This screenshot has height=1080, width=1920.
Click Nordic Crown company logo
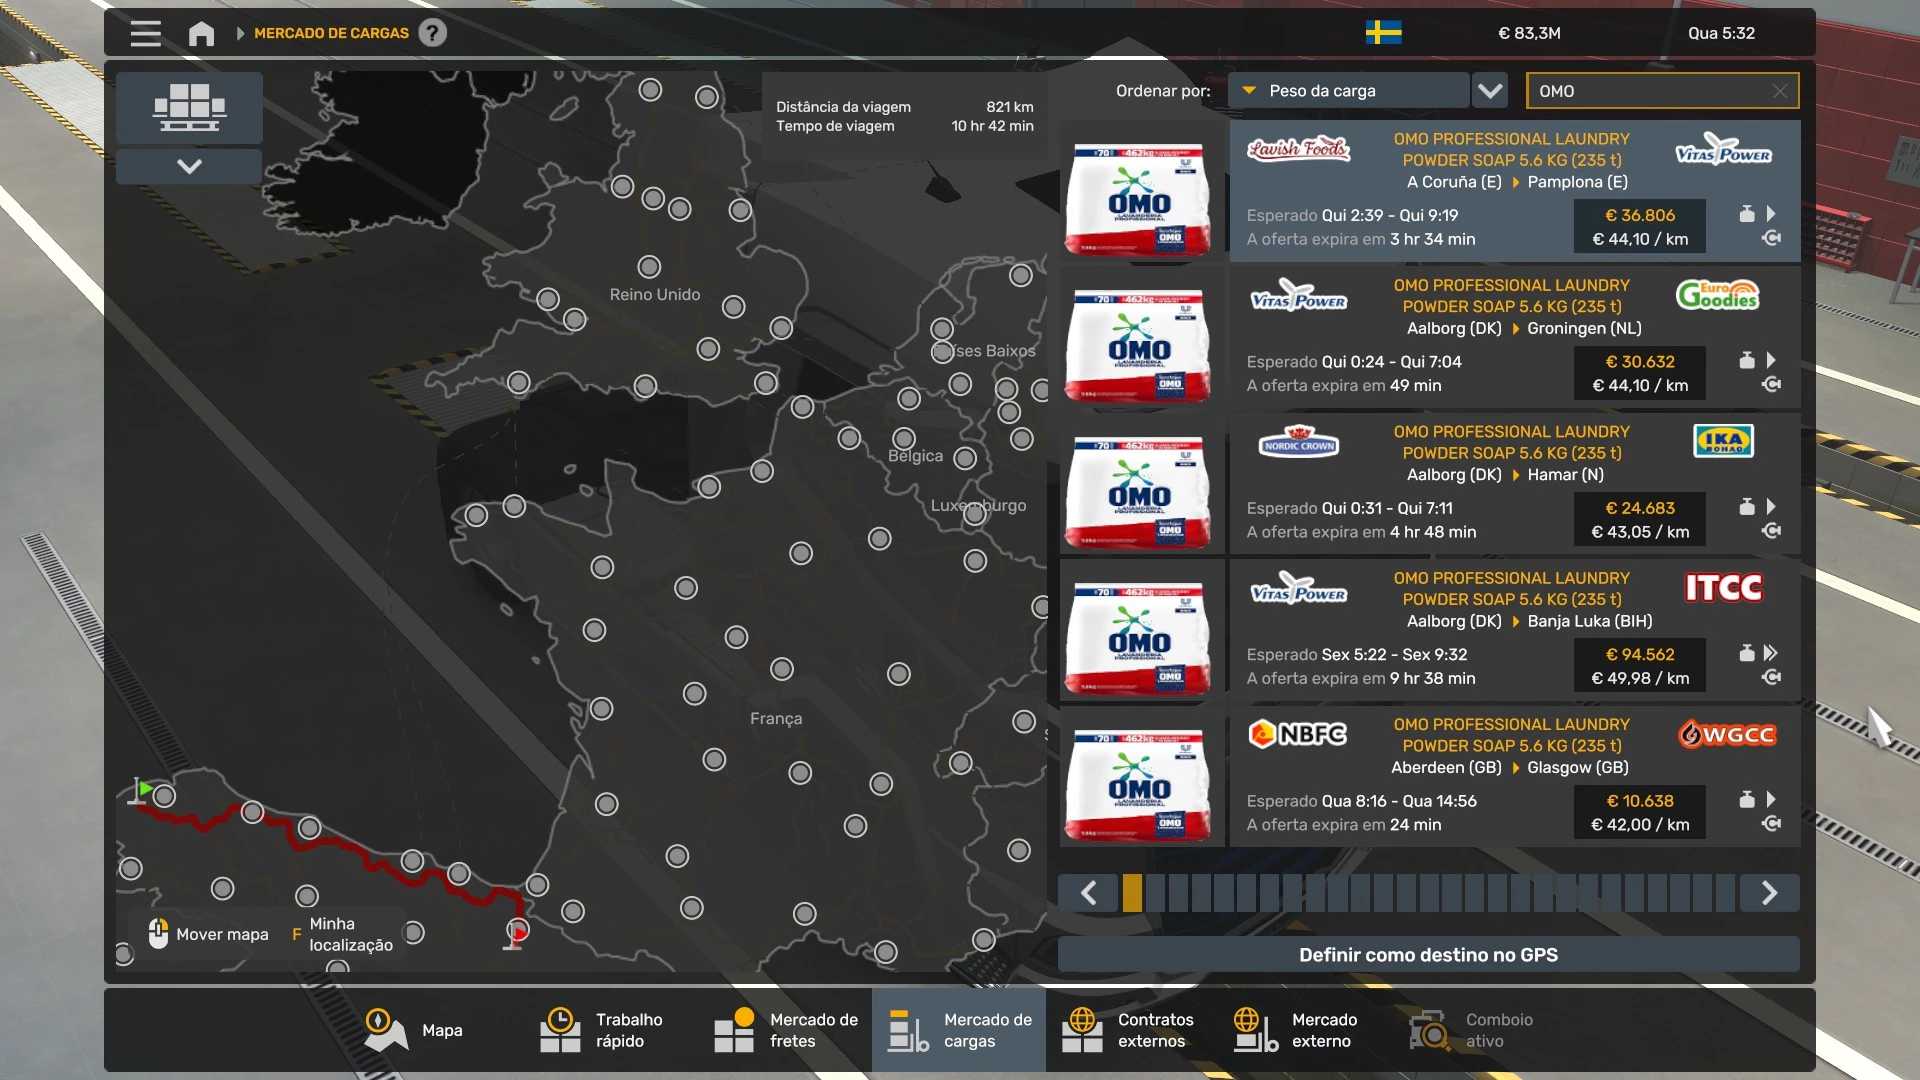pyautogui.click(x=1298, y=442)
